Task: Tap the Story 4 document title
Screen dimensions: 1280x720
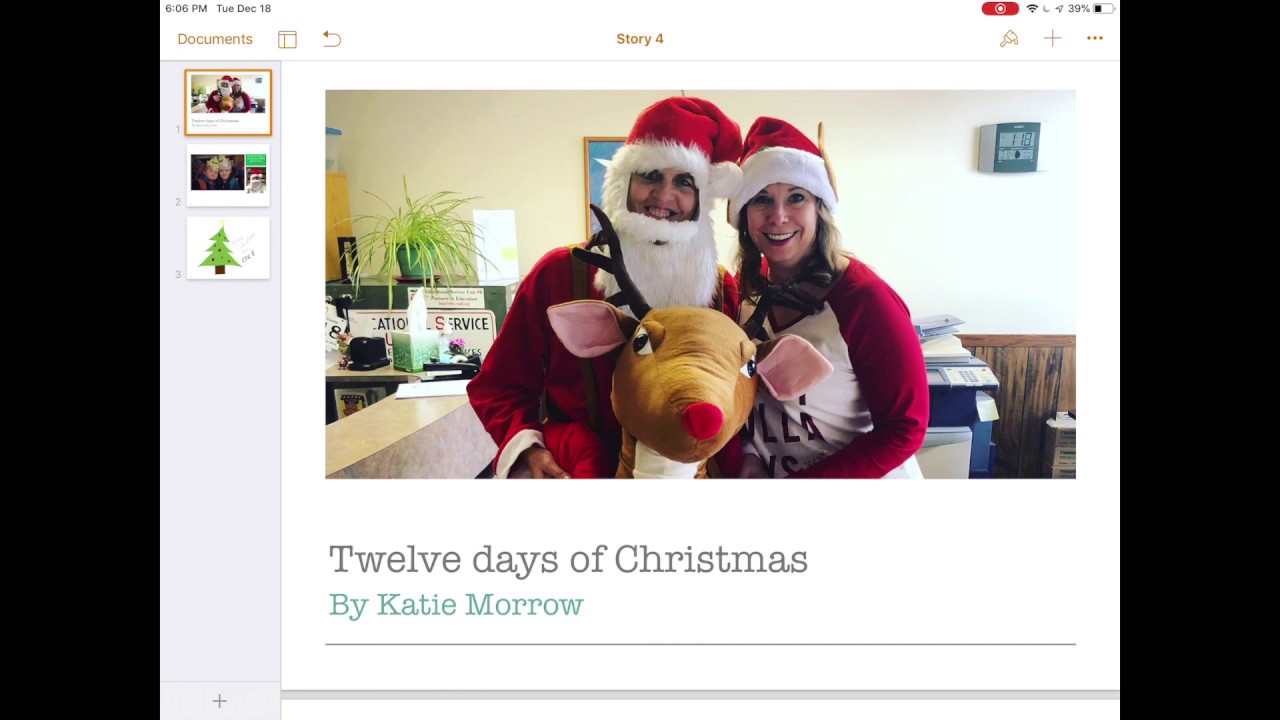Action: (x=640, y=39)
